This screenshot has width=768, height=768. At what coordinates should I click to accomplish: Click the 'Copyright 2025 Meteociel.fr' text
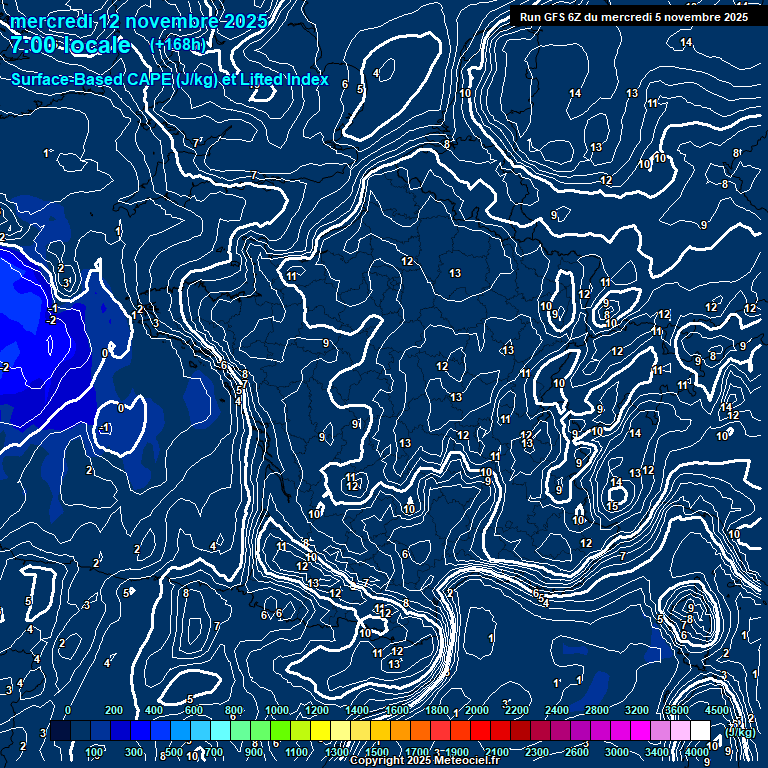point(425,760)
